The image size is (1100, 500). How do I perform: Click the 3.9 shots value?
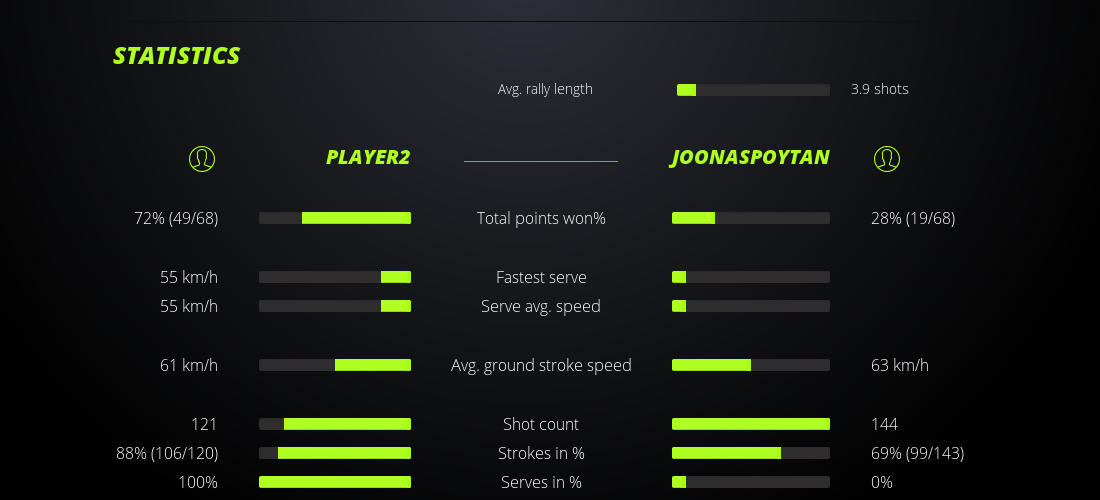[880, 89]
